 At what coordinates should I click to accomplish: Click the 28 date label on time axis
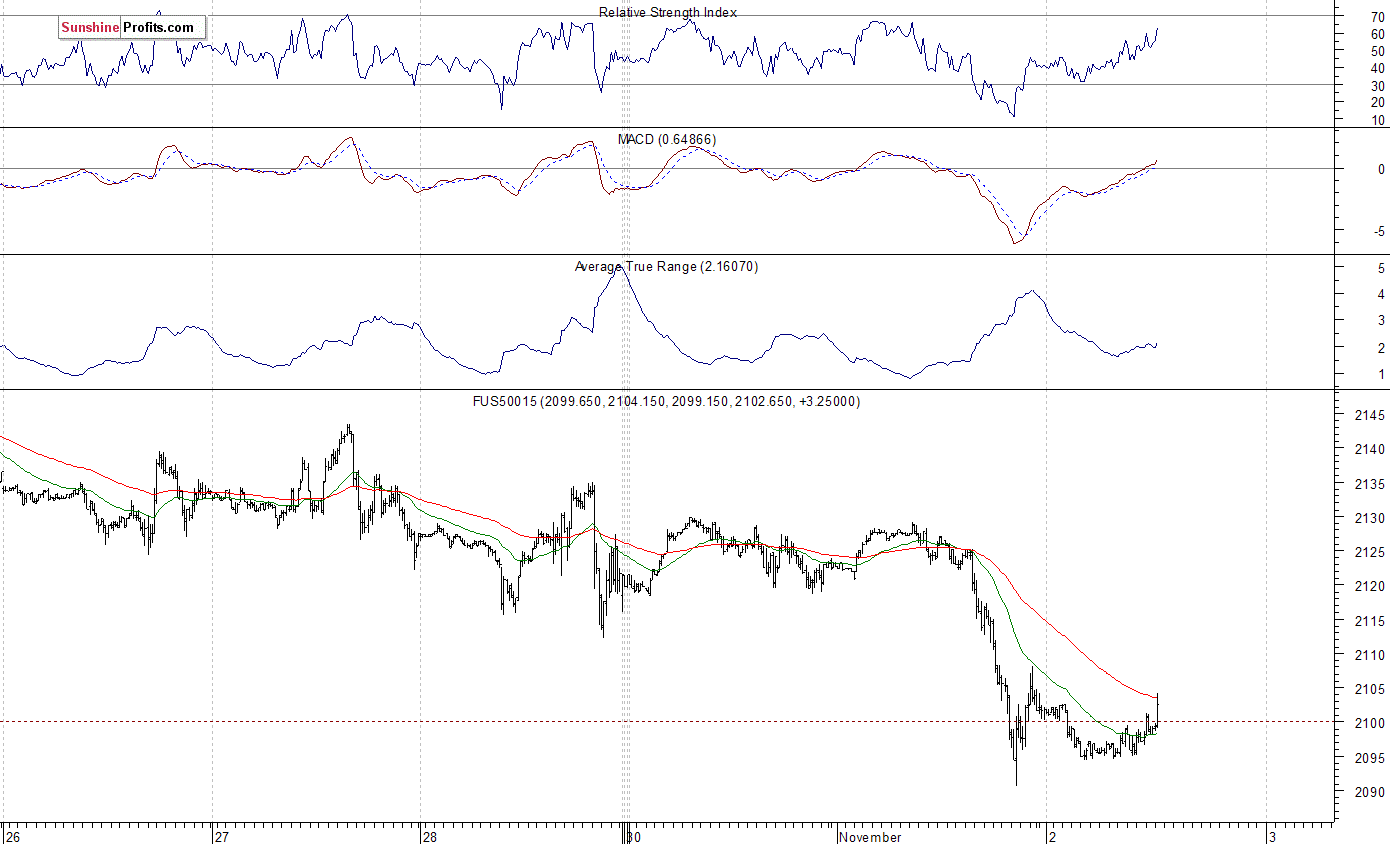coord(430,836)
